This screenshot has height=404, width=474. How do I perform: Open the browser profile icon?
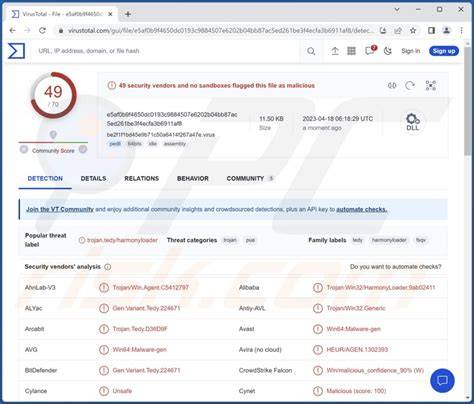tap(446, 31)
